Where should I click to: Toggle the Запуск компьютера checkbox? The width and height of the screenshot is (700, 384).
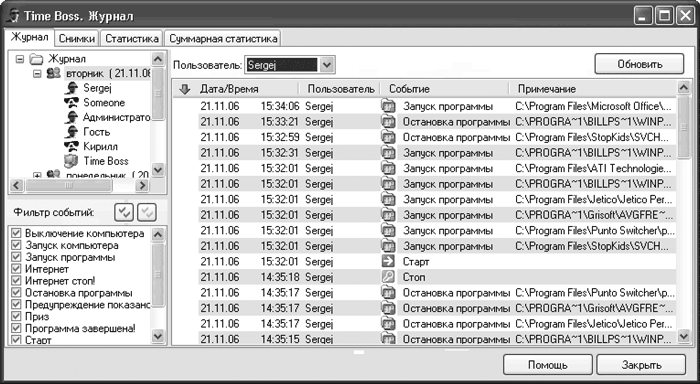[x=16, y=245]
